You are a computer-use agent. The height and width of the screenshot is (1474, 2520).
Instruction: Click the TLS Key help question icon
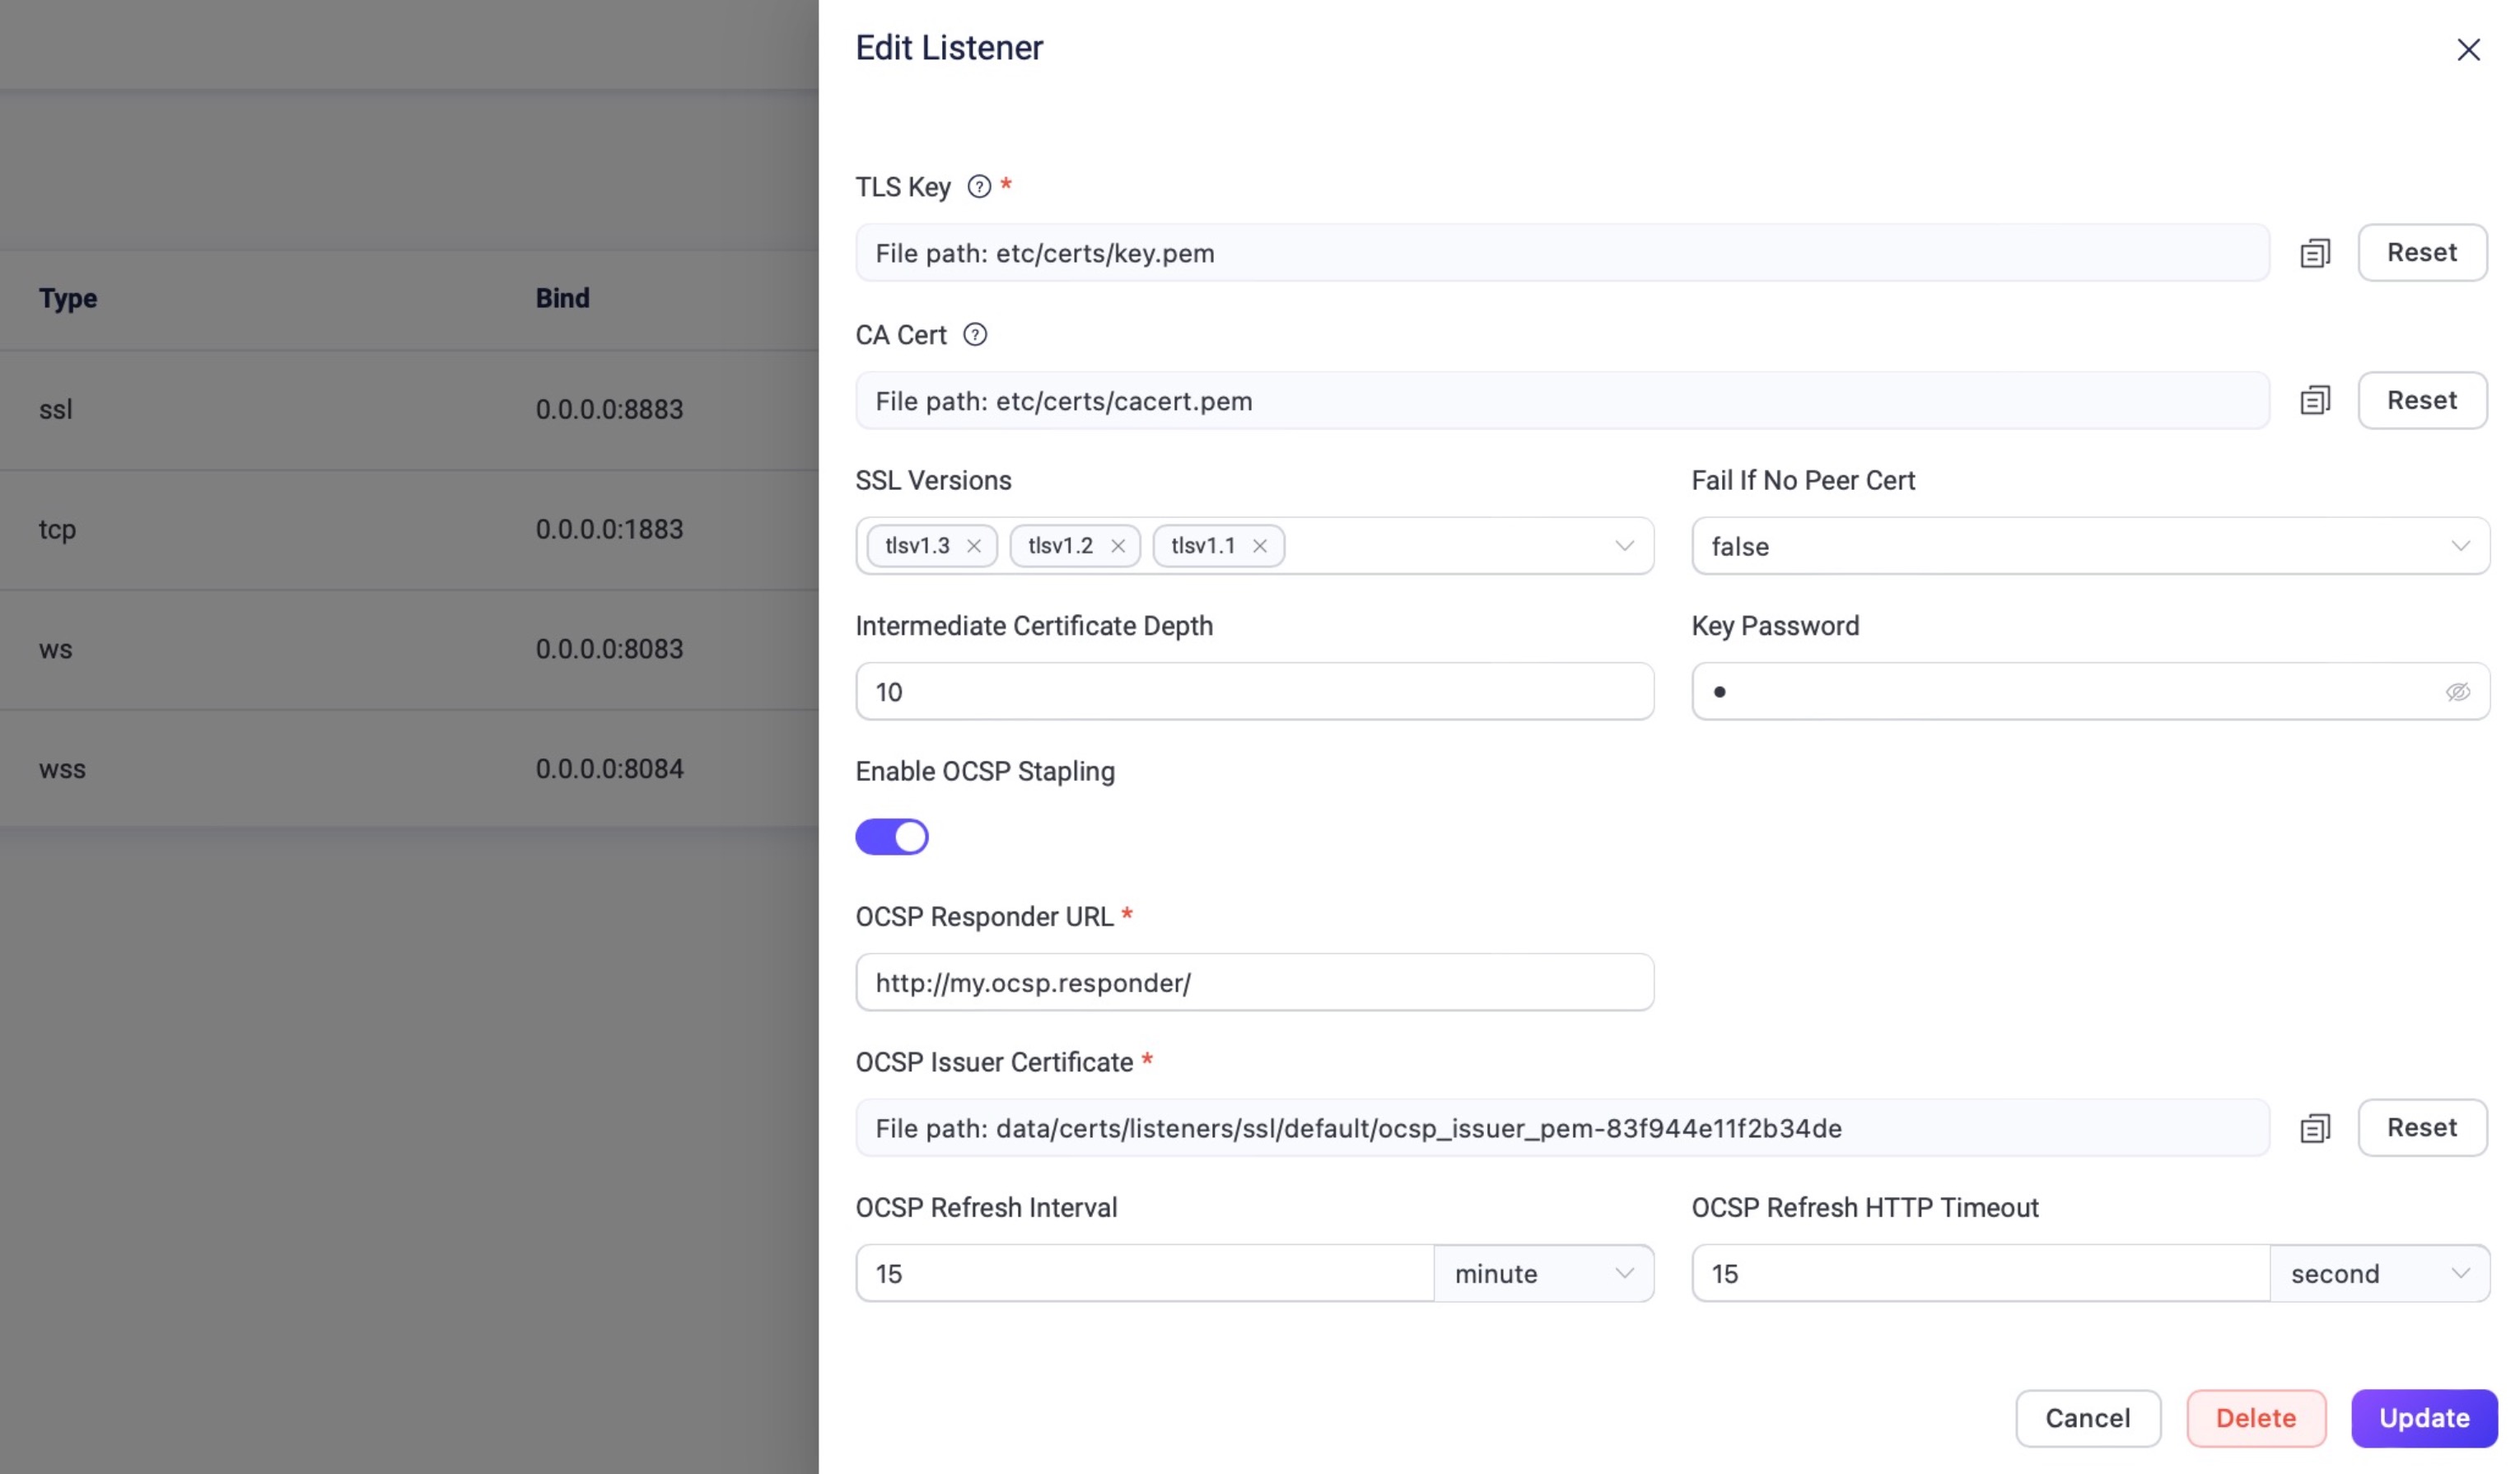[978, 187]
